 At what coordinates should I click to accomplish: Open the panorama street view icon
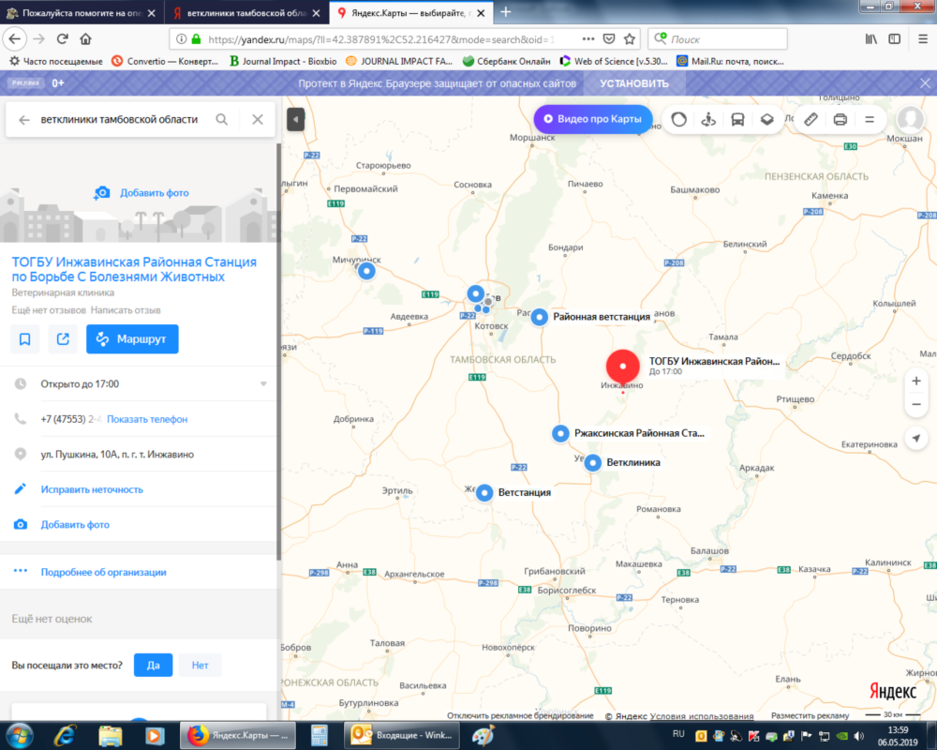(709, 119)
